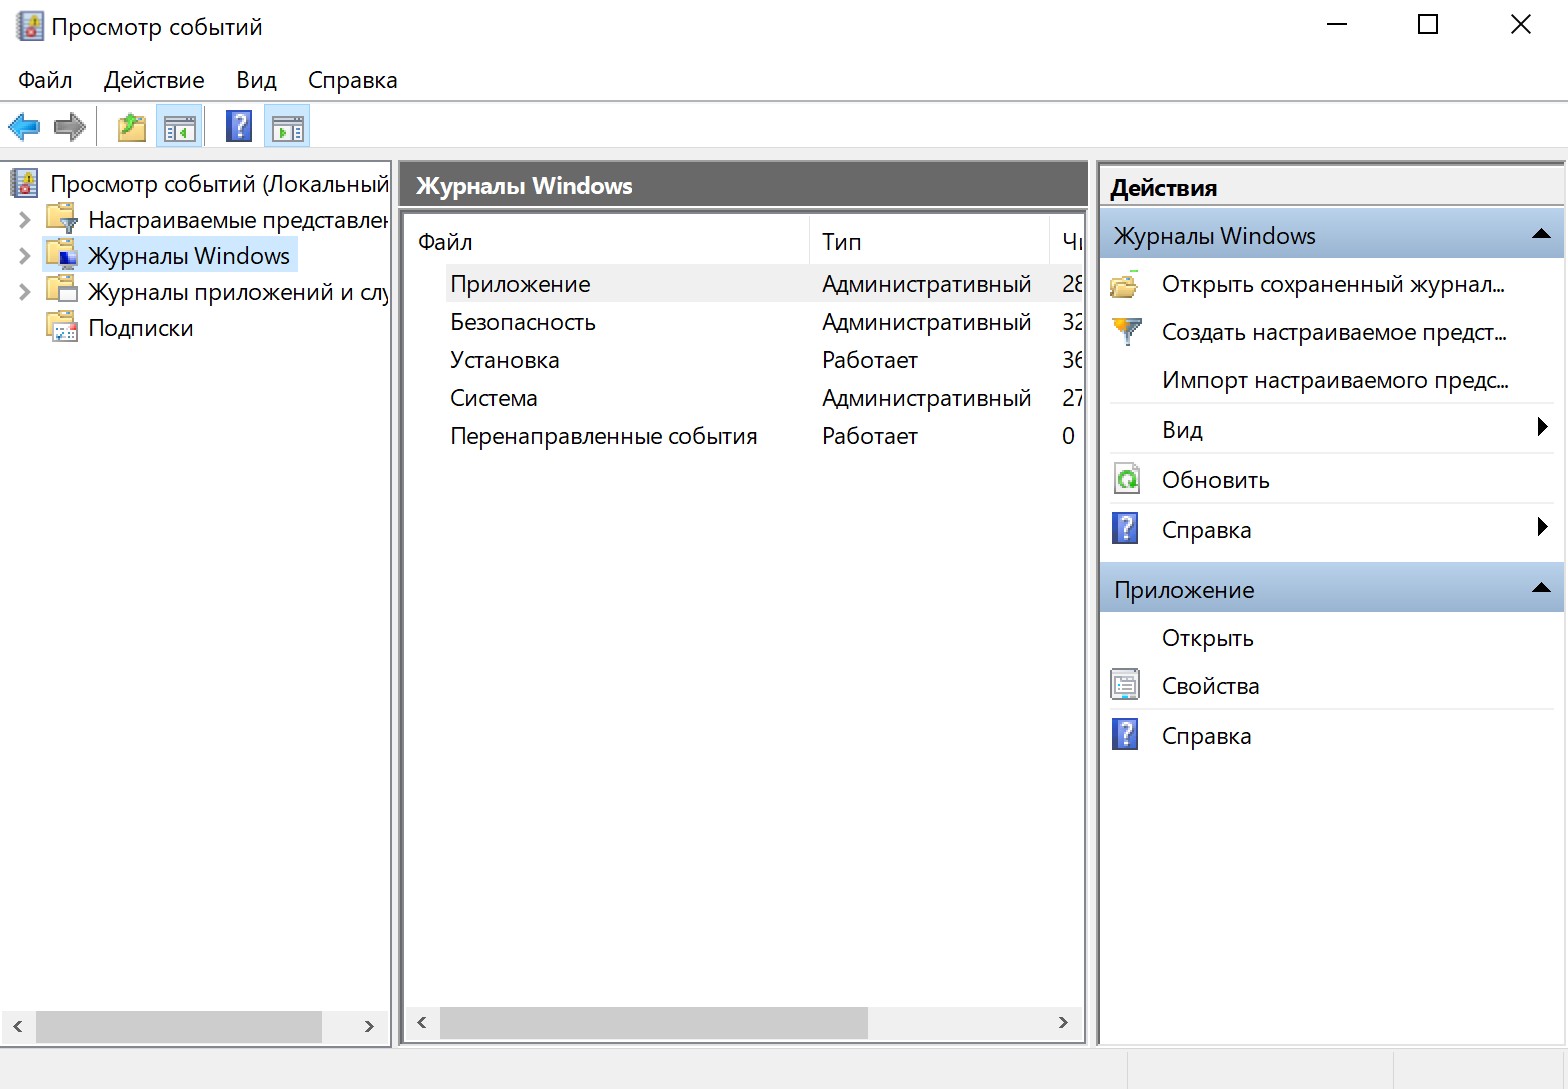Click the help icon in Журналы Windows section

point(1125,528)
